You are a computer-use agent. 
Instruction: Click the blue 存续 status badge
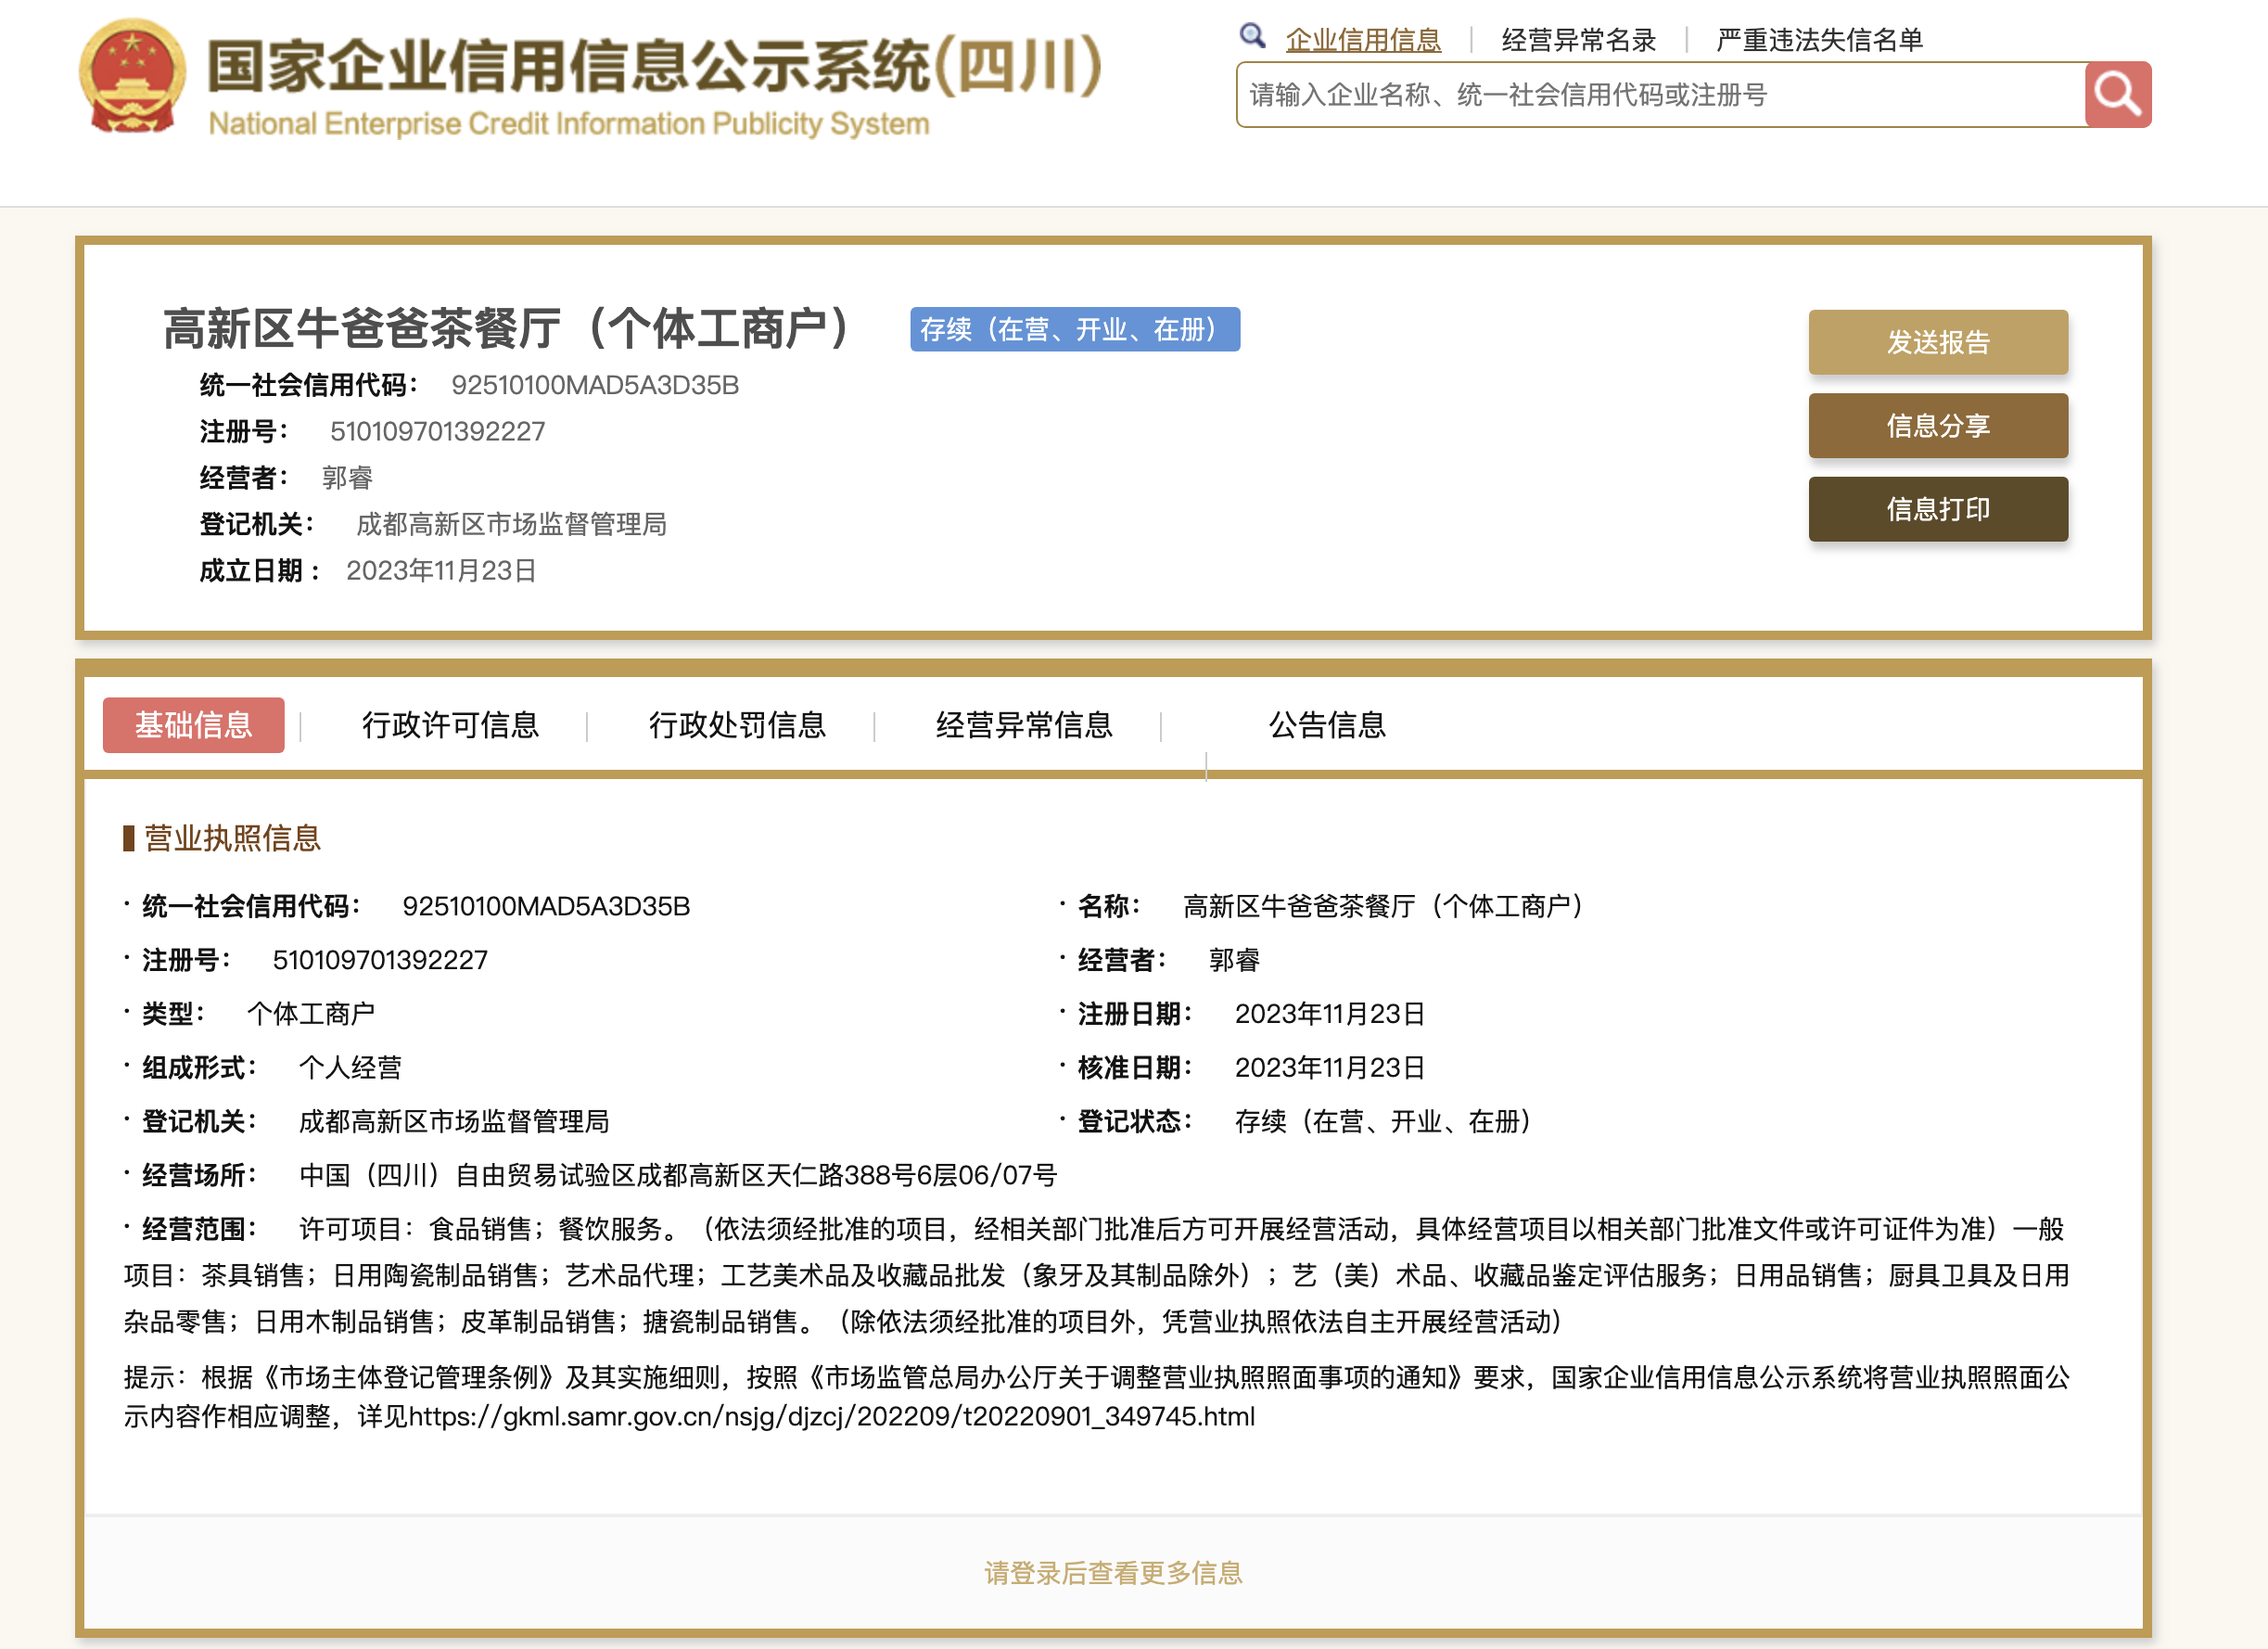coord(1074,329)
